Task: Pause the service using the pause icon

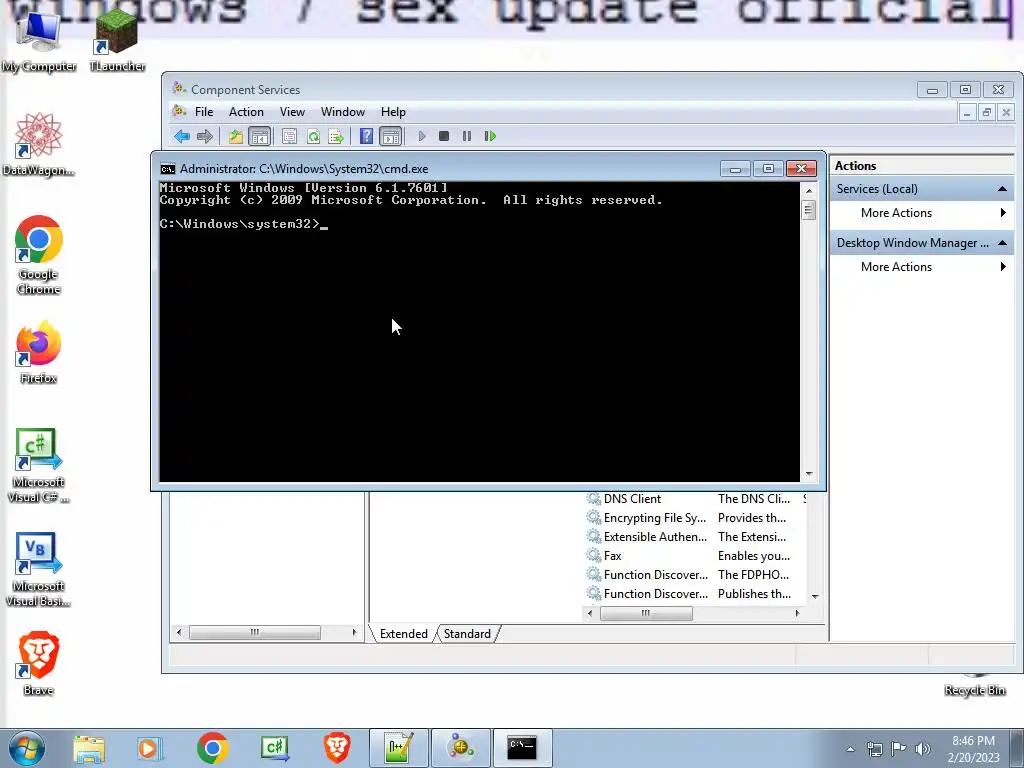Action: click(x=467, y=136)
